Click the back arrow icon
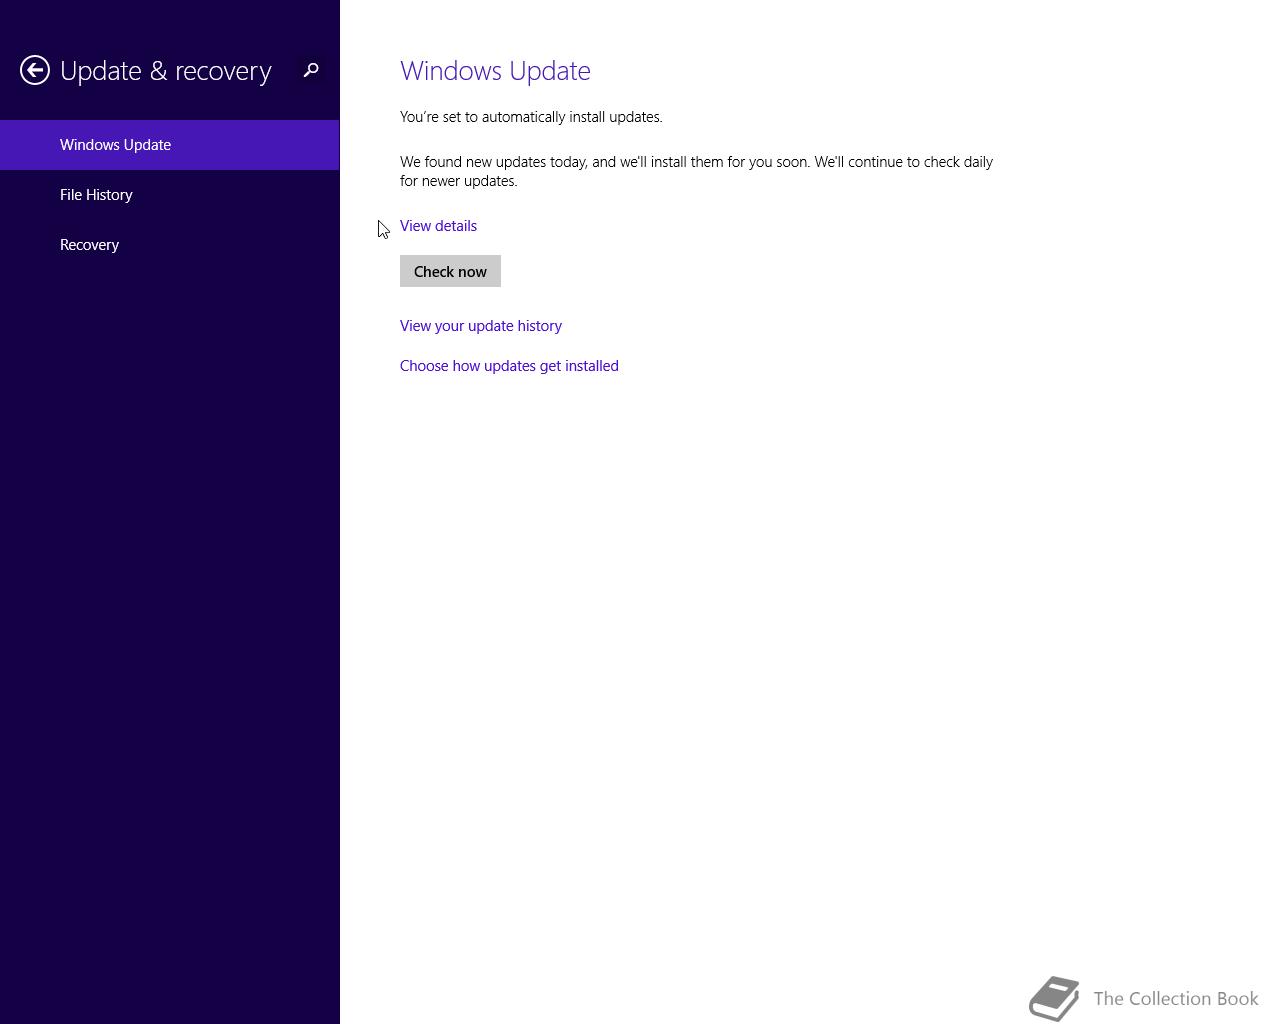Image resolution: width=1280 pixels, height=1024 pixels. point(35,70)
